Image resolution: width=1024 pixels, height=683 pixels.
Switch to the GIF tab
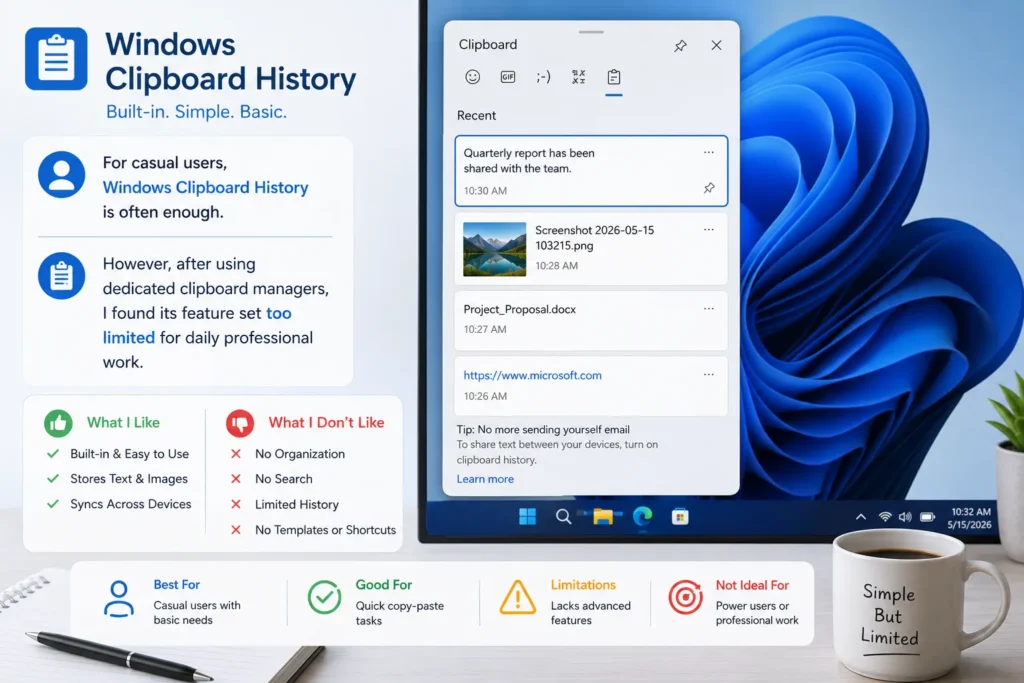coord(507,77)
